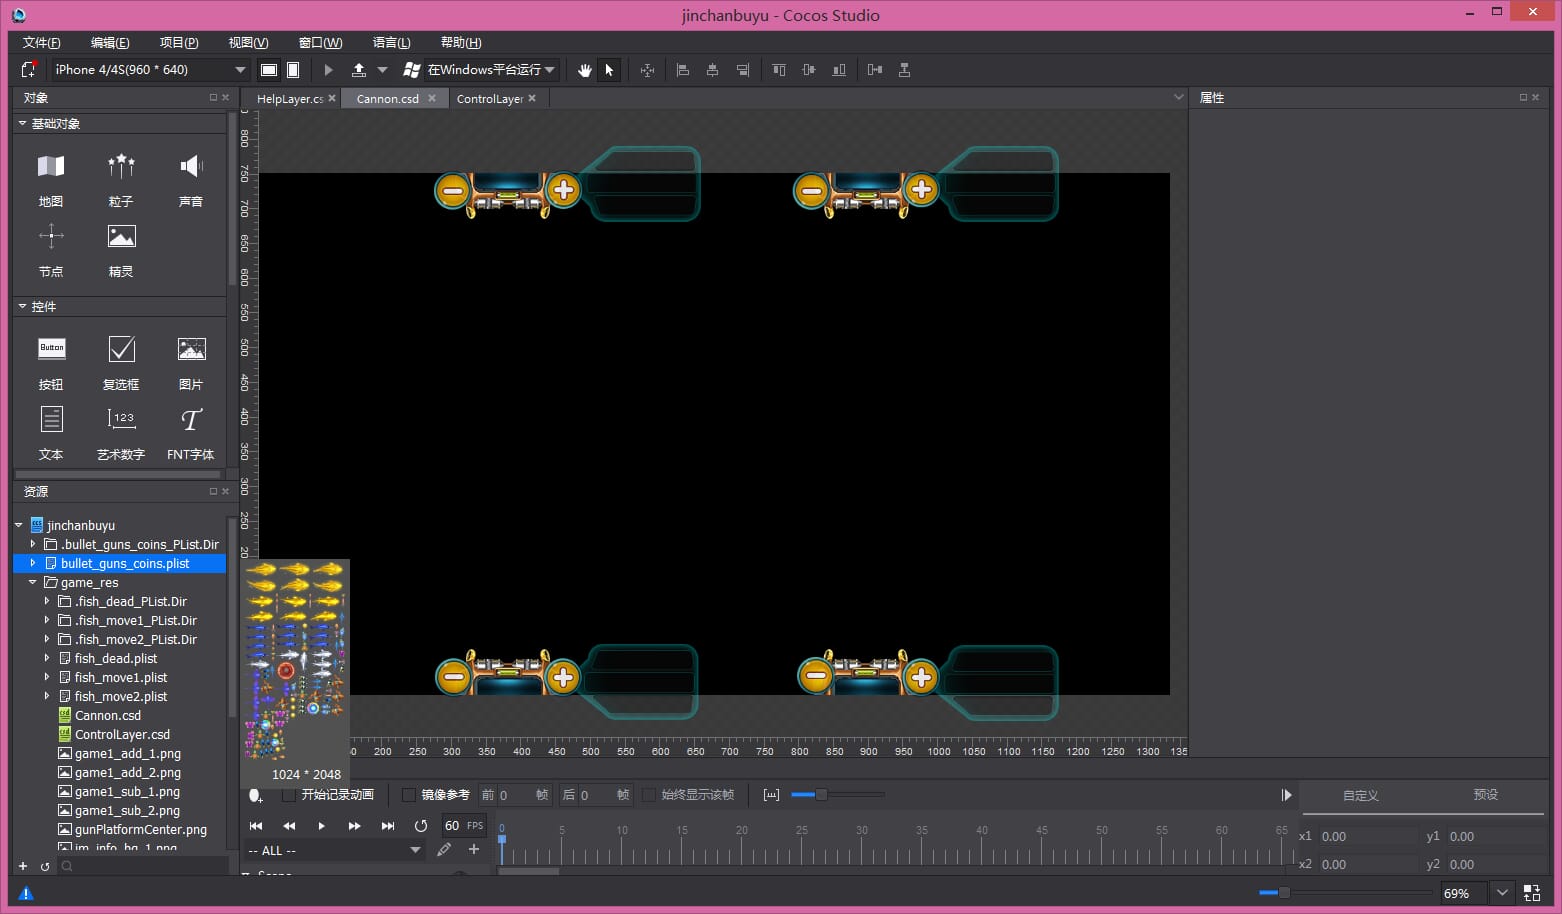This screenshot has height=914, width=1562.
Task: Switch to landscape orientation icon
Action: tap(269, 70)
